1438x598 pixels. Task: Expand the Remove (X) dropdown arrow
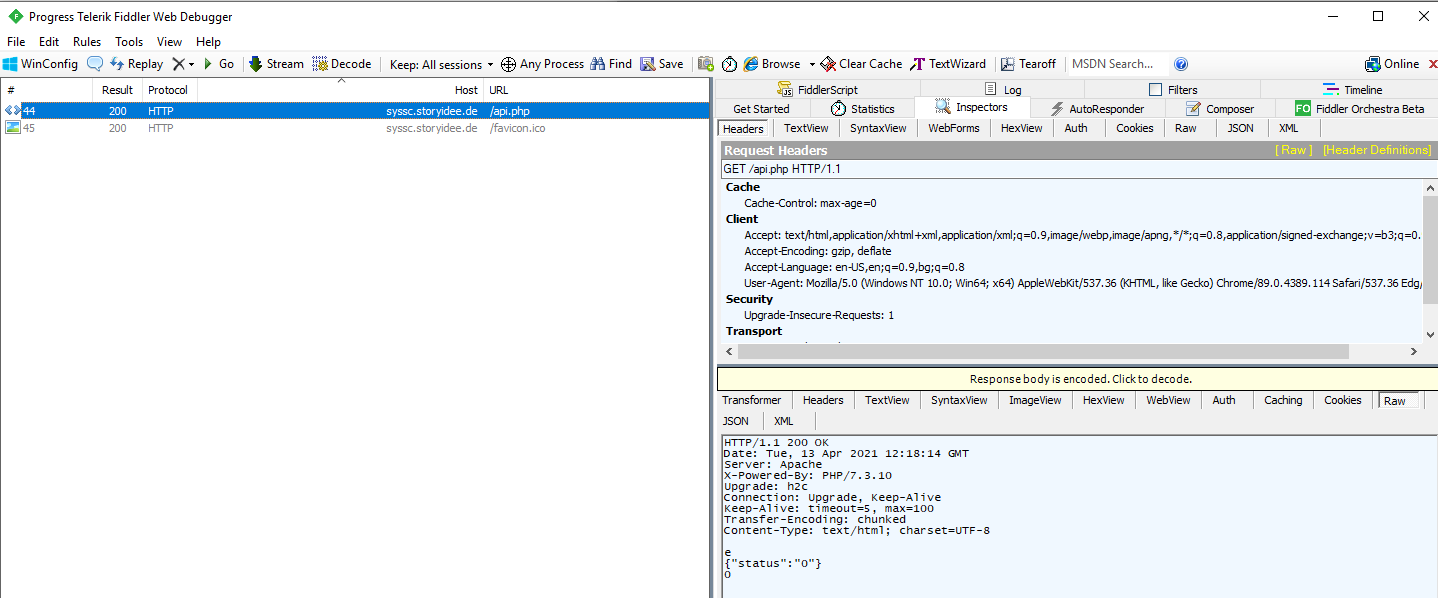[191, 64]
